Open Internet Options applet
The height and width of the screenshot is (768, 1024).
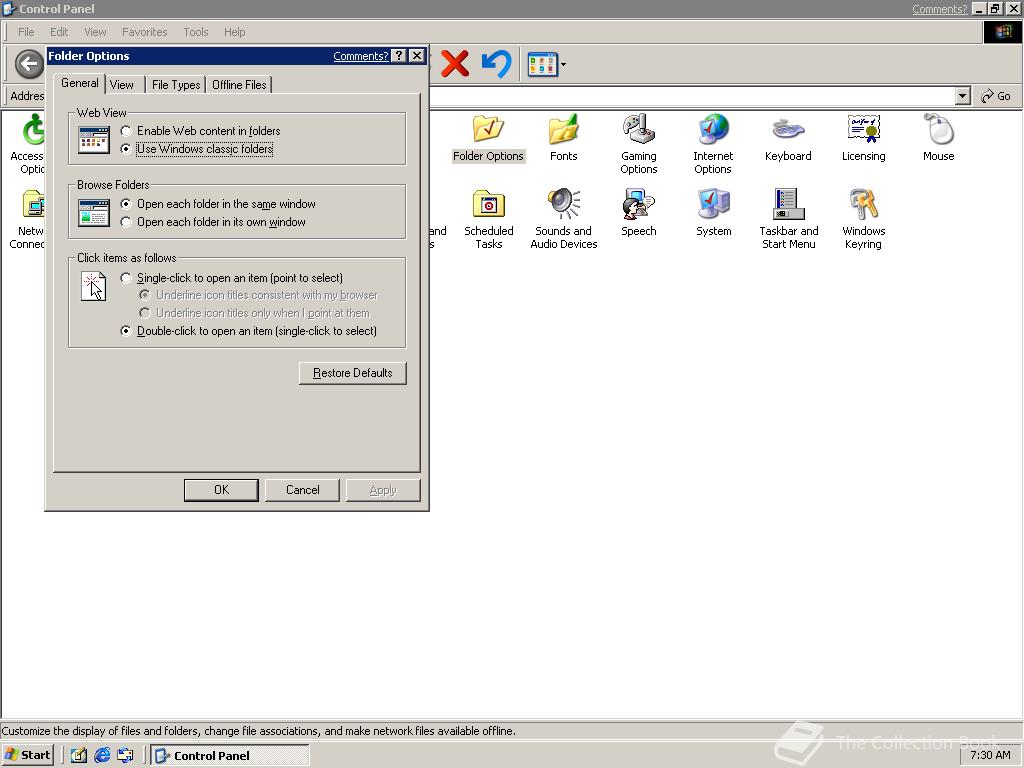point(713,144)
